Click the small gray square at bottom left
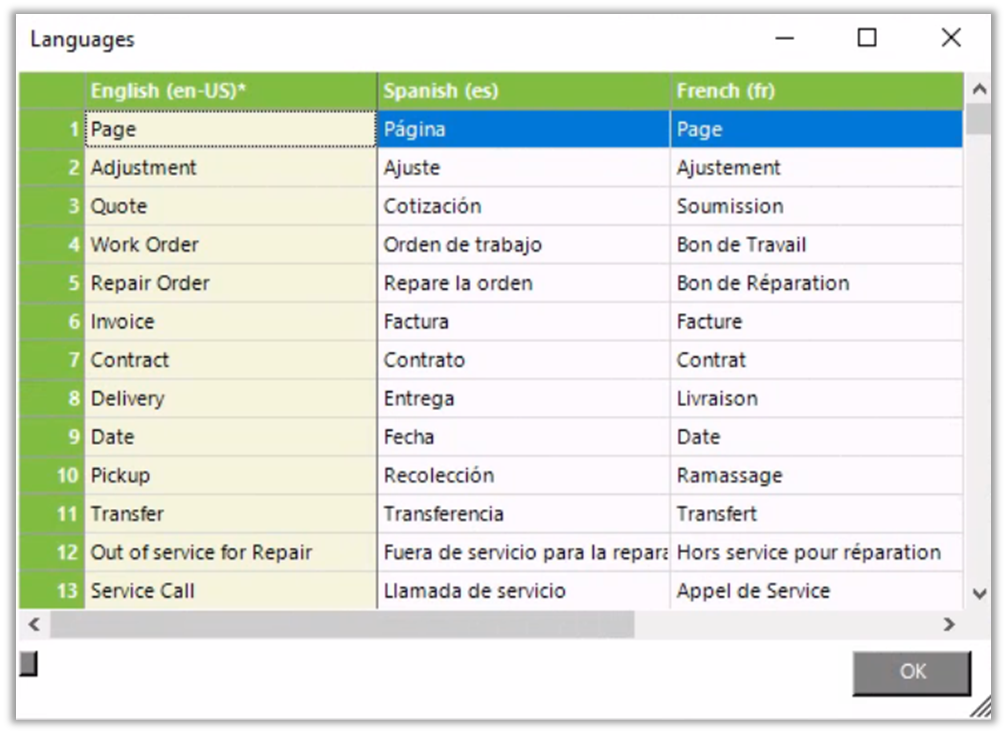1007x734 pixels. click(28, 663)
